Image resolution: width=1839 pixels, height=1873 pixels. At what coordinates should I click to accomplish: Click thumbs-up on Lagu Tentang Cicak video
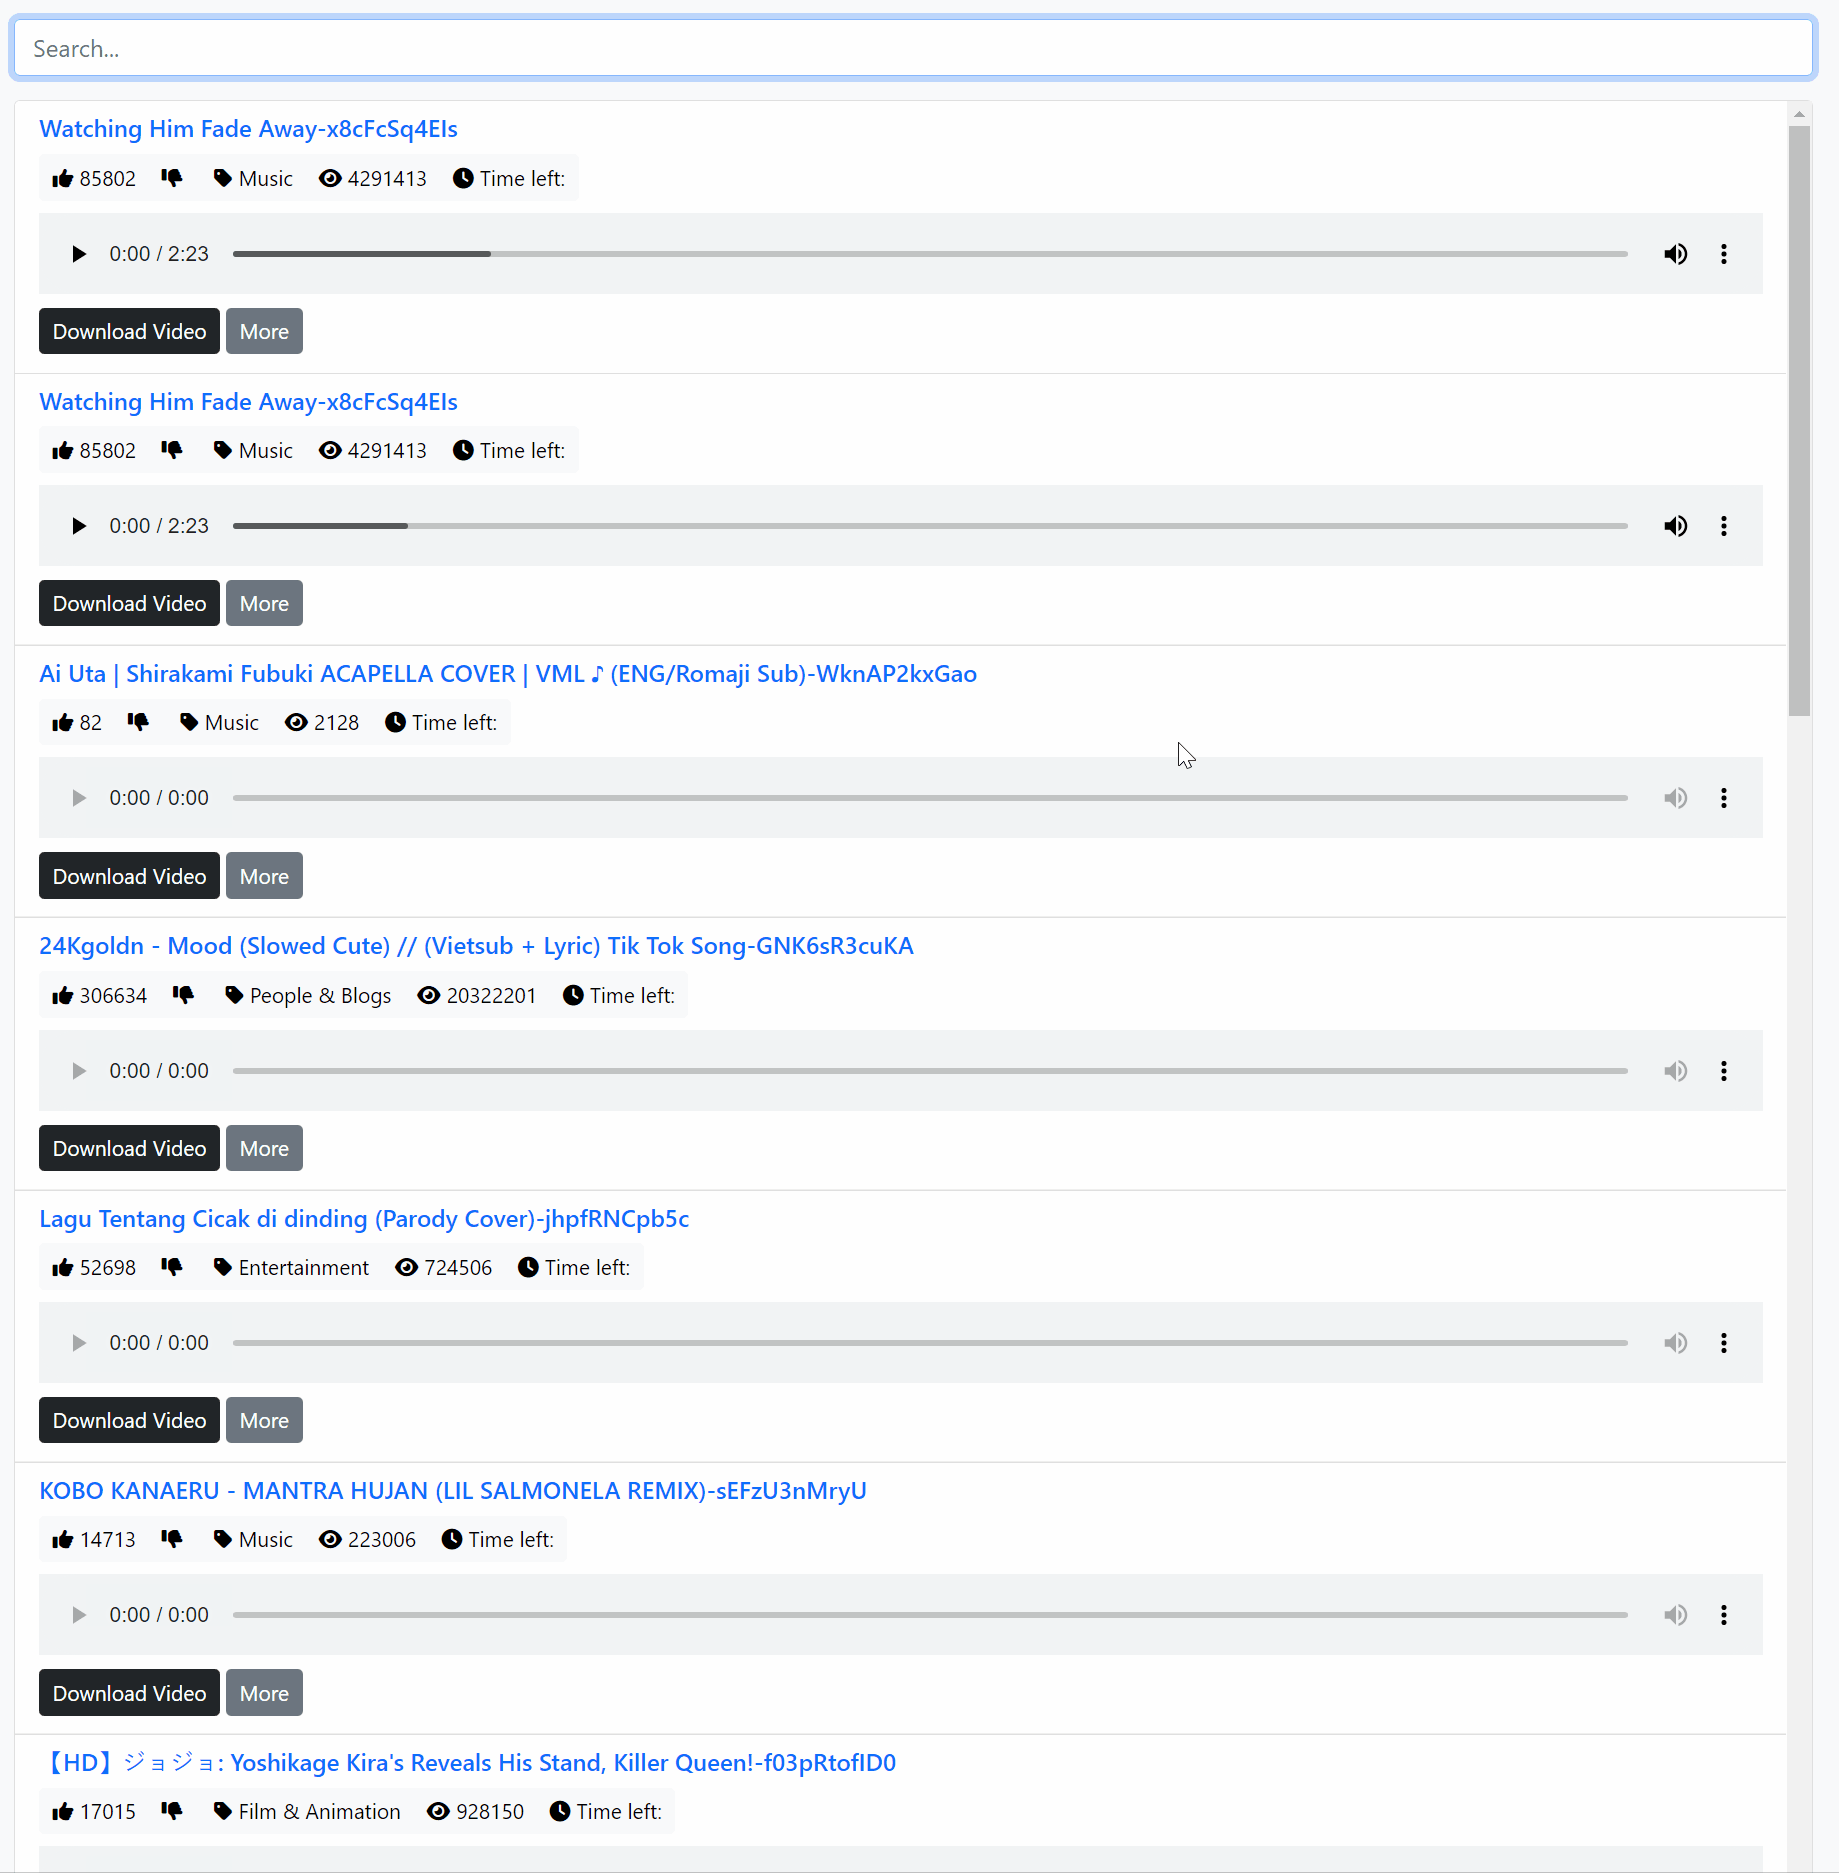pyautogui.click(x=63, y=1268)
